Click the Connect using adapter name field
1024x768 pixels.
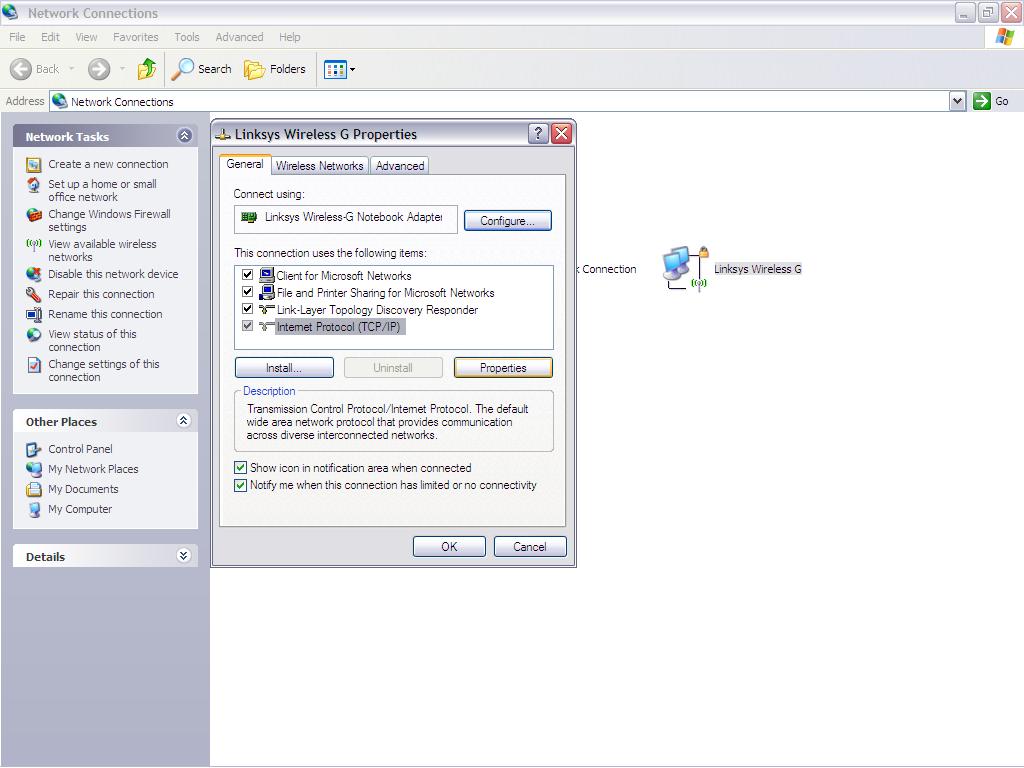pos(345,217)
